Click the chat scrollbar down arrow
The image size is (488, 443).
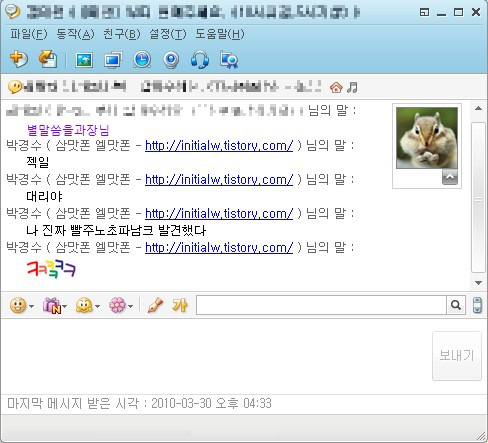coord(478,283)
